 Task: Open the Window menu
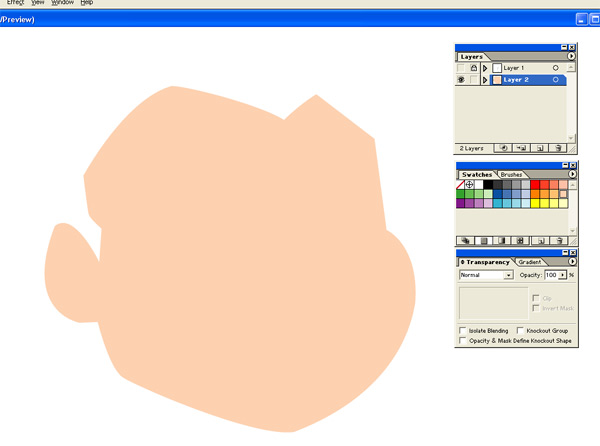click(x=62, y=2)
